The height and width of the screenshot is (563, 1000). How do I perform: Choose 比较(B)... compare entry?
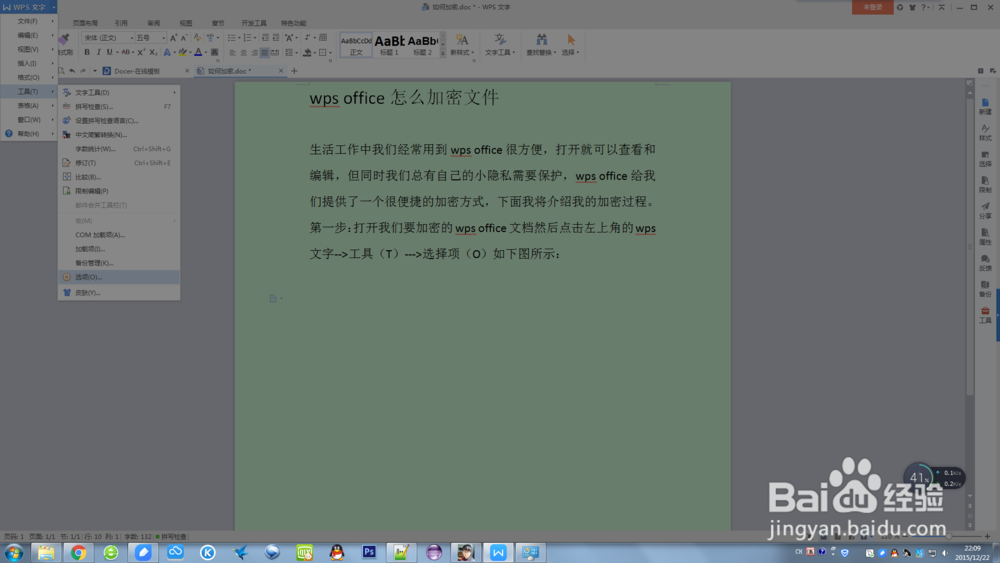tap(119, 177)
